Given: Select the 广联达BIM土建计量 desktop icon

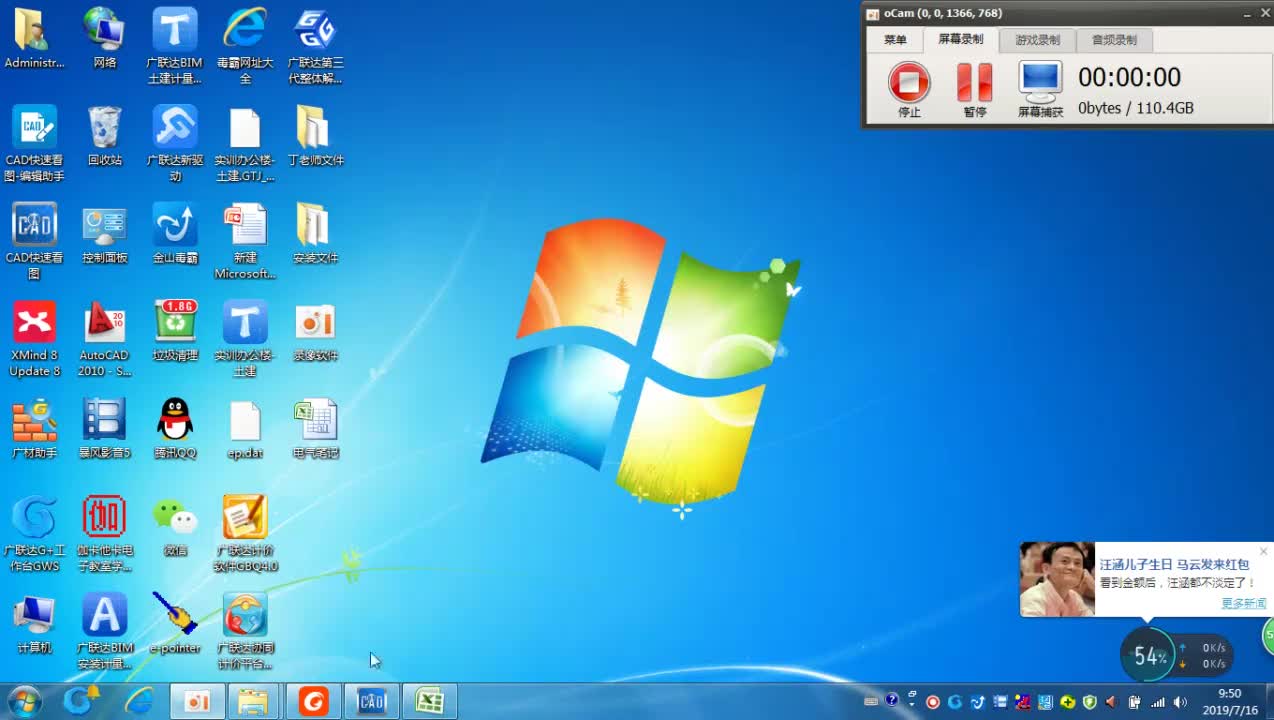Looking at the screenshot, I should (x=175, y=45).
